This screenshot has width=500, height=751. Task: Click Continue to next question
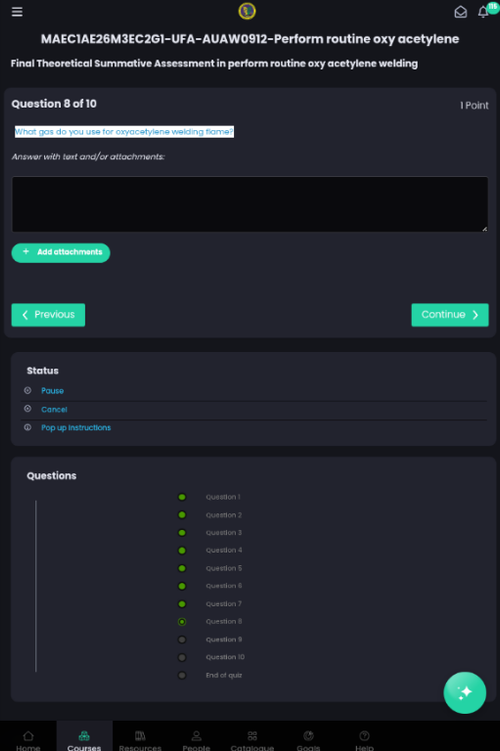pos(450,315)
